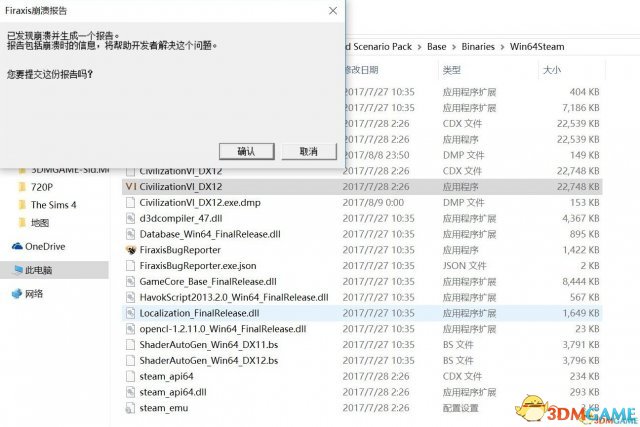
Task: Select d3dcompiler_47.dll file name
Action: (181, 219)
